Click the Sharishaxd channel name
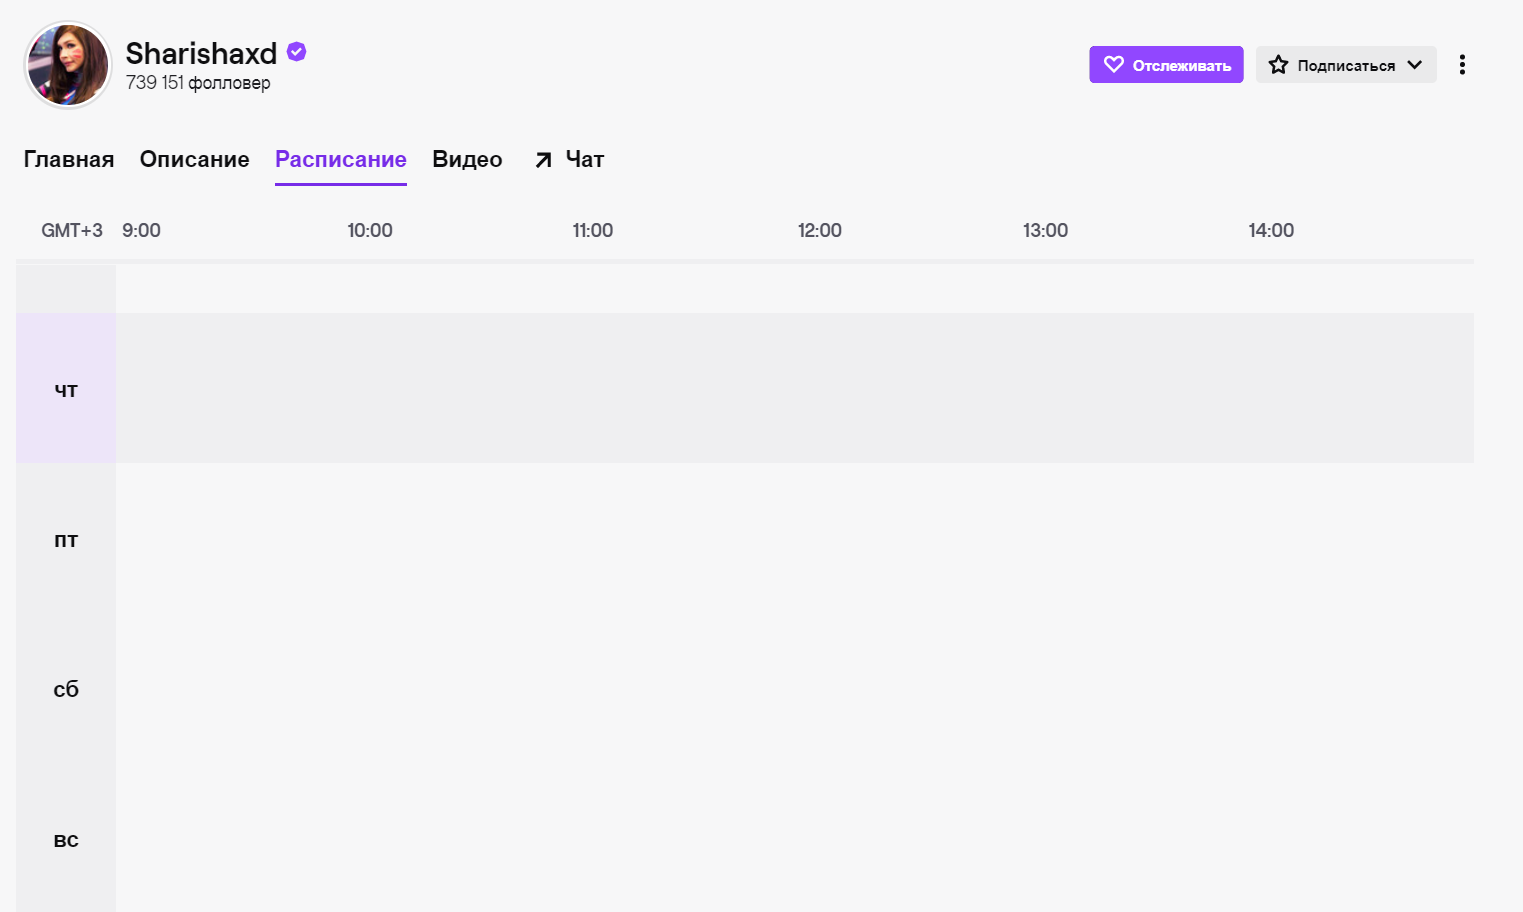The height and width of the screenshot is (912, 1523). (201, 53)
